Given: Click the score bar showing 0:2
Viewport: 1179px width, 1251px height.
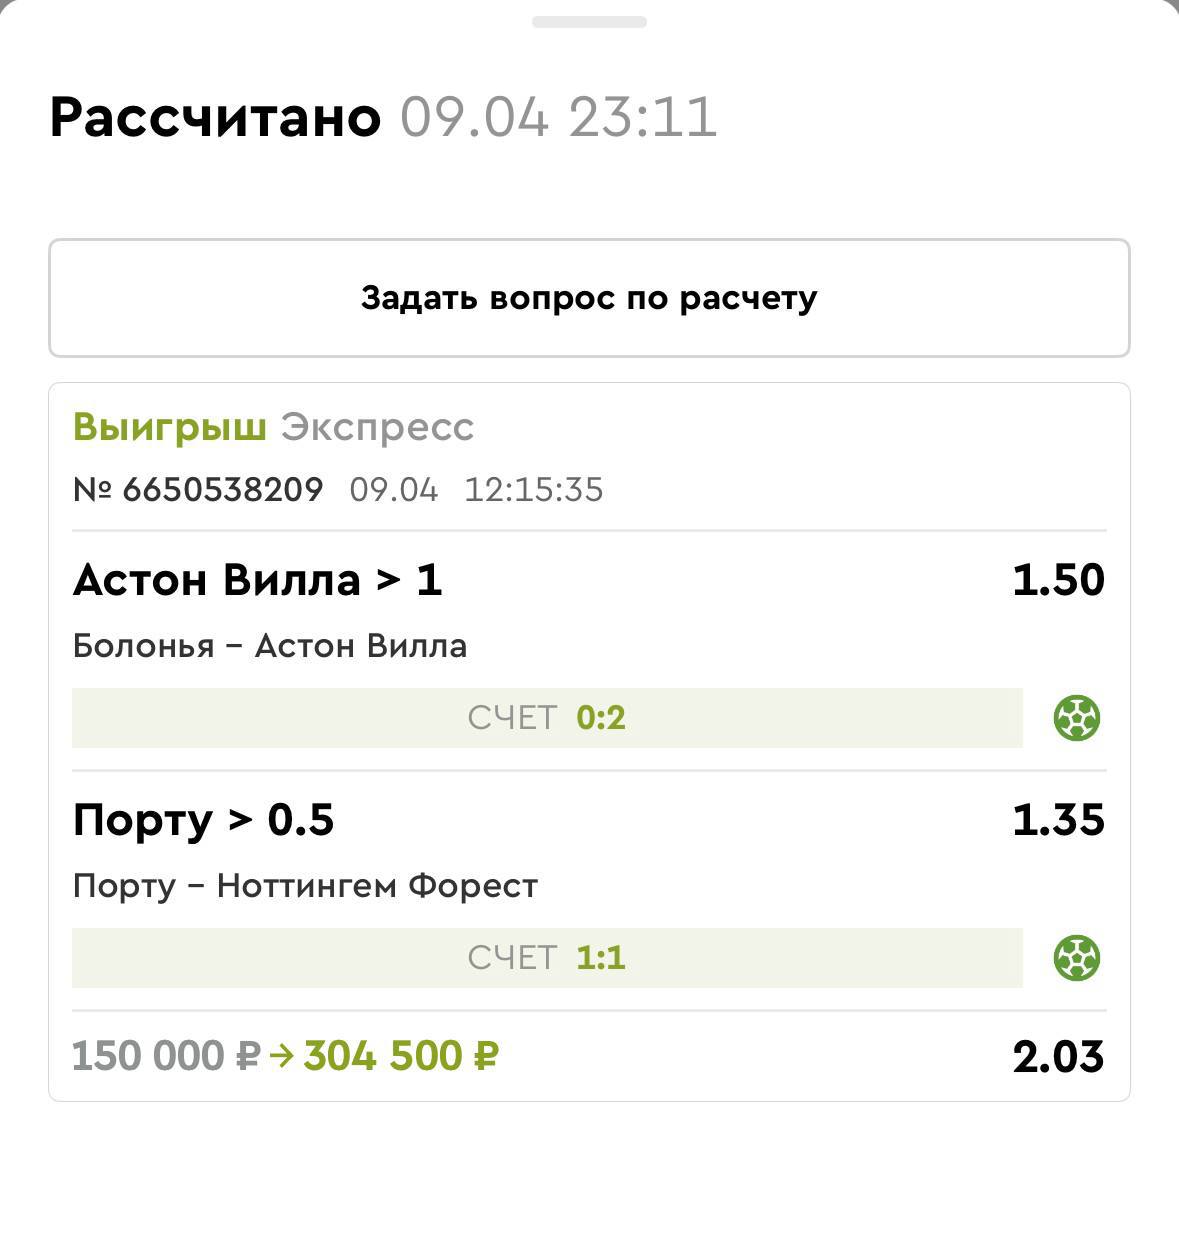Looking at the screenshot, I should tap(547, 718).
